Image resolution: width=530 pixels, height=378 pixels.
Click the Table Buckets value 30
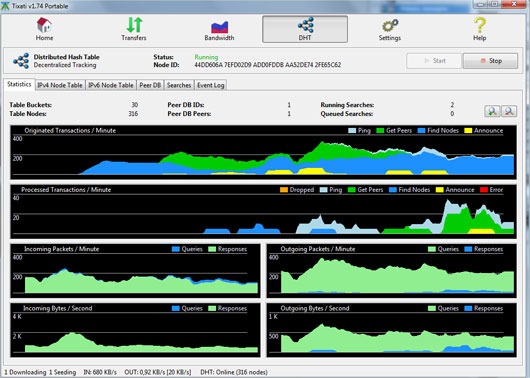[135, 105]
